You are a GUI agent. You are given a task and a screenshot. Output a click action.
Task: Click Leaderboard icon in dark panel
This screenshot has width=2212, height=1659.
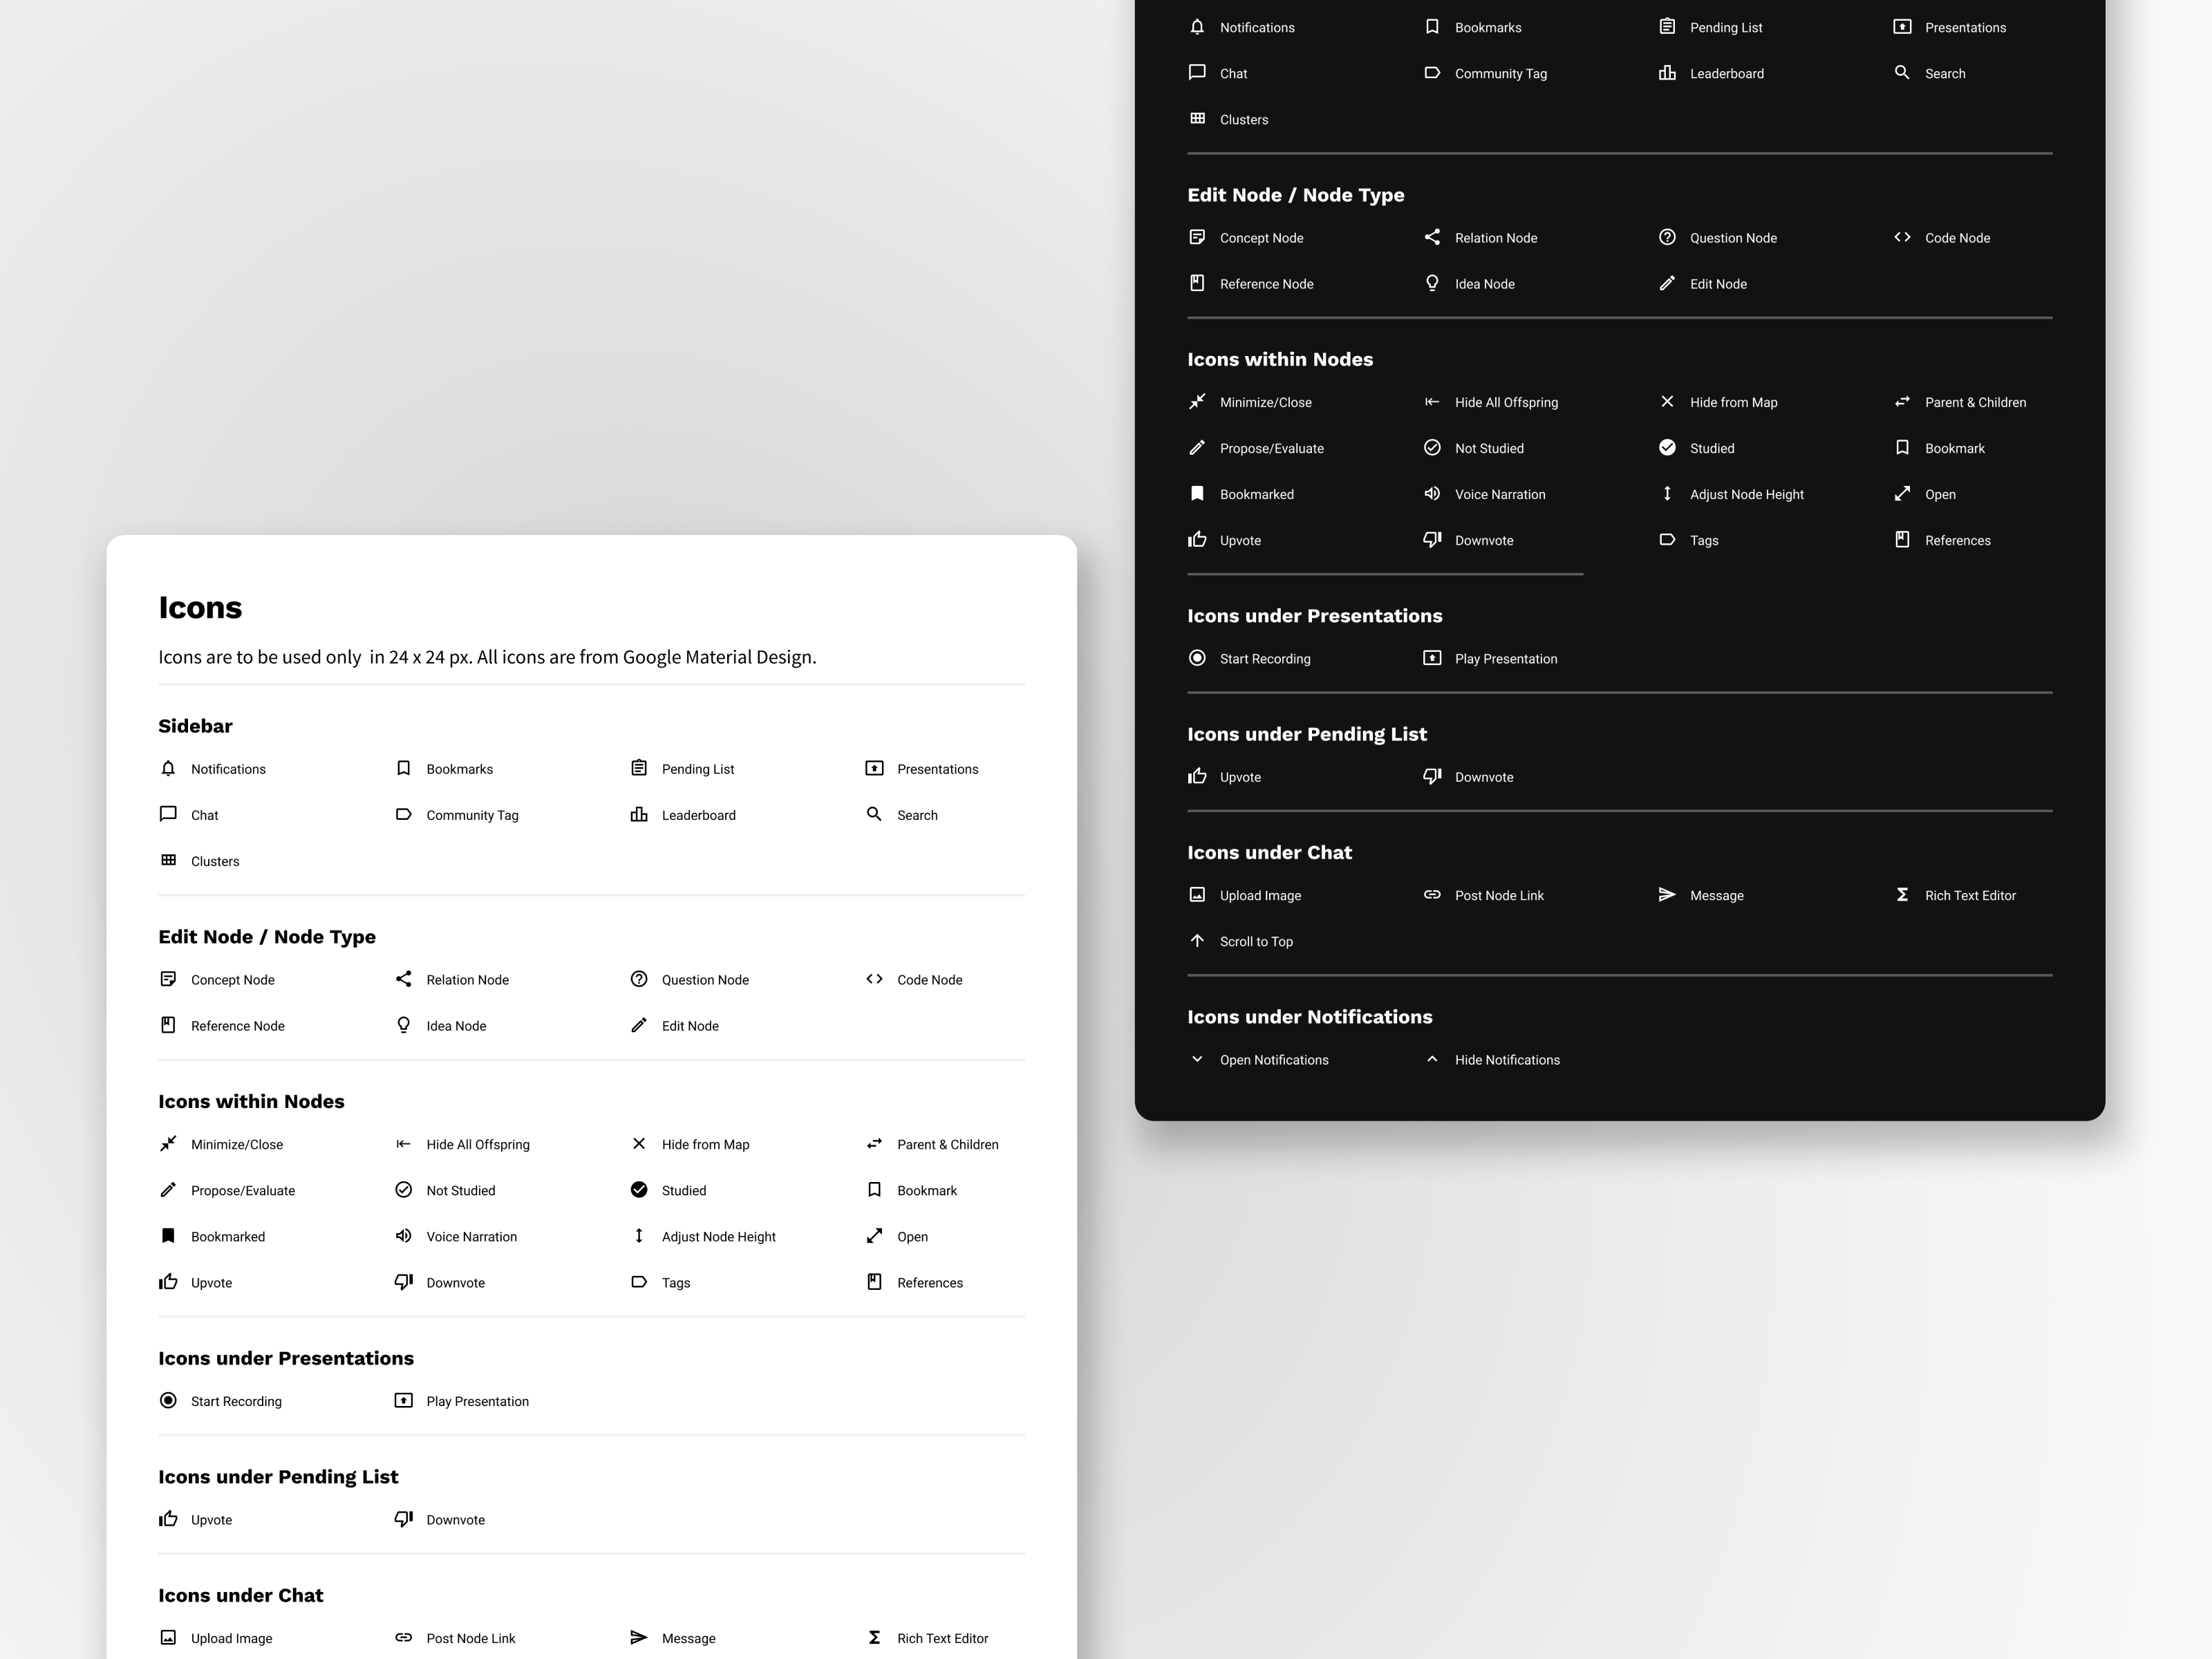point(1667,72)
